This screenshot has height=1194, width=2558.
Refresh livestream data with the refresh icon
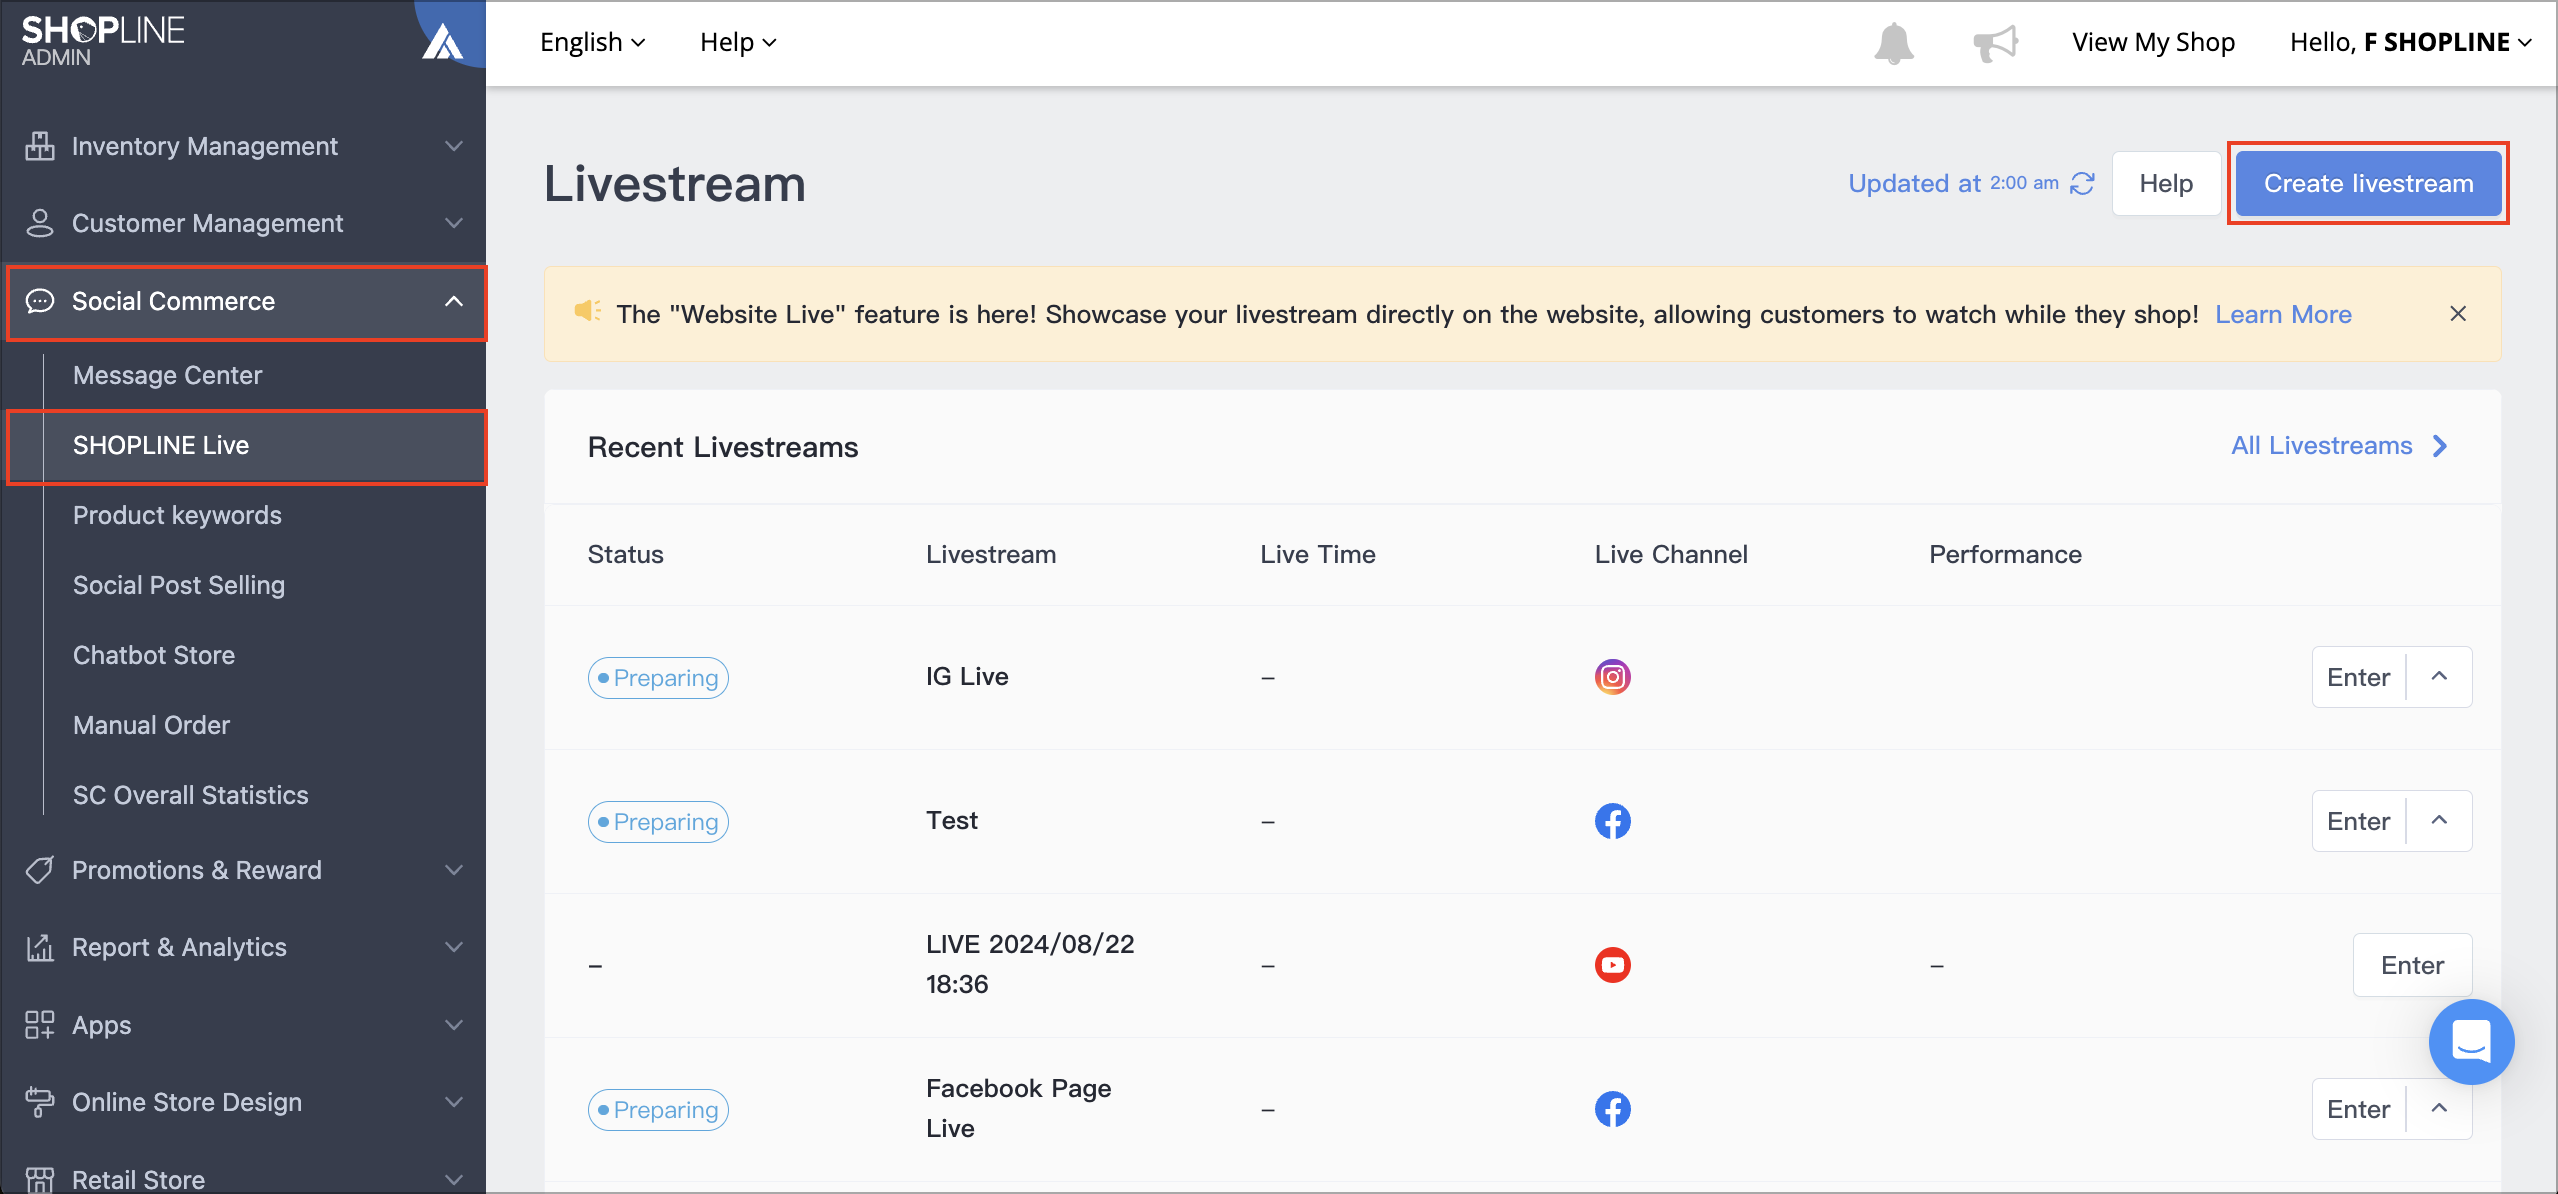tap(2082, 184)
